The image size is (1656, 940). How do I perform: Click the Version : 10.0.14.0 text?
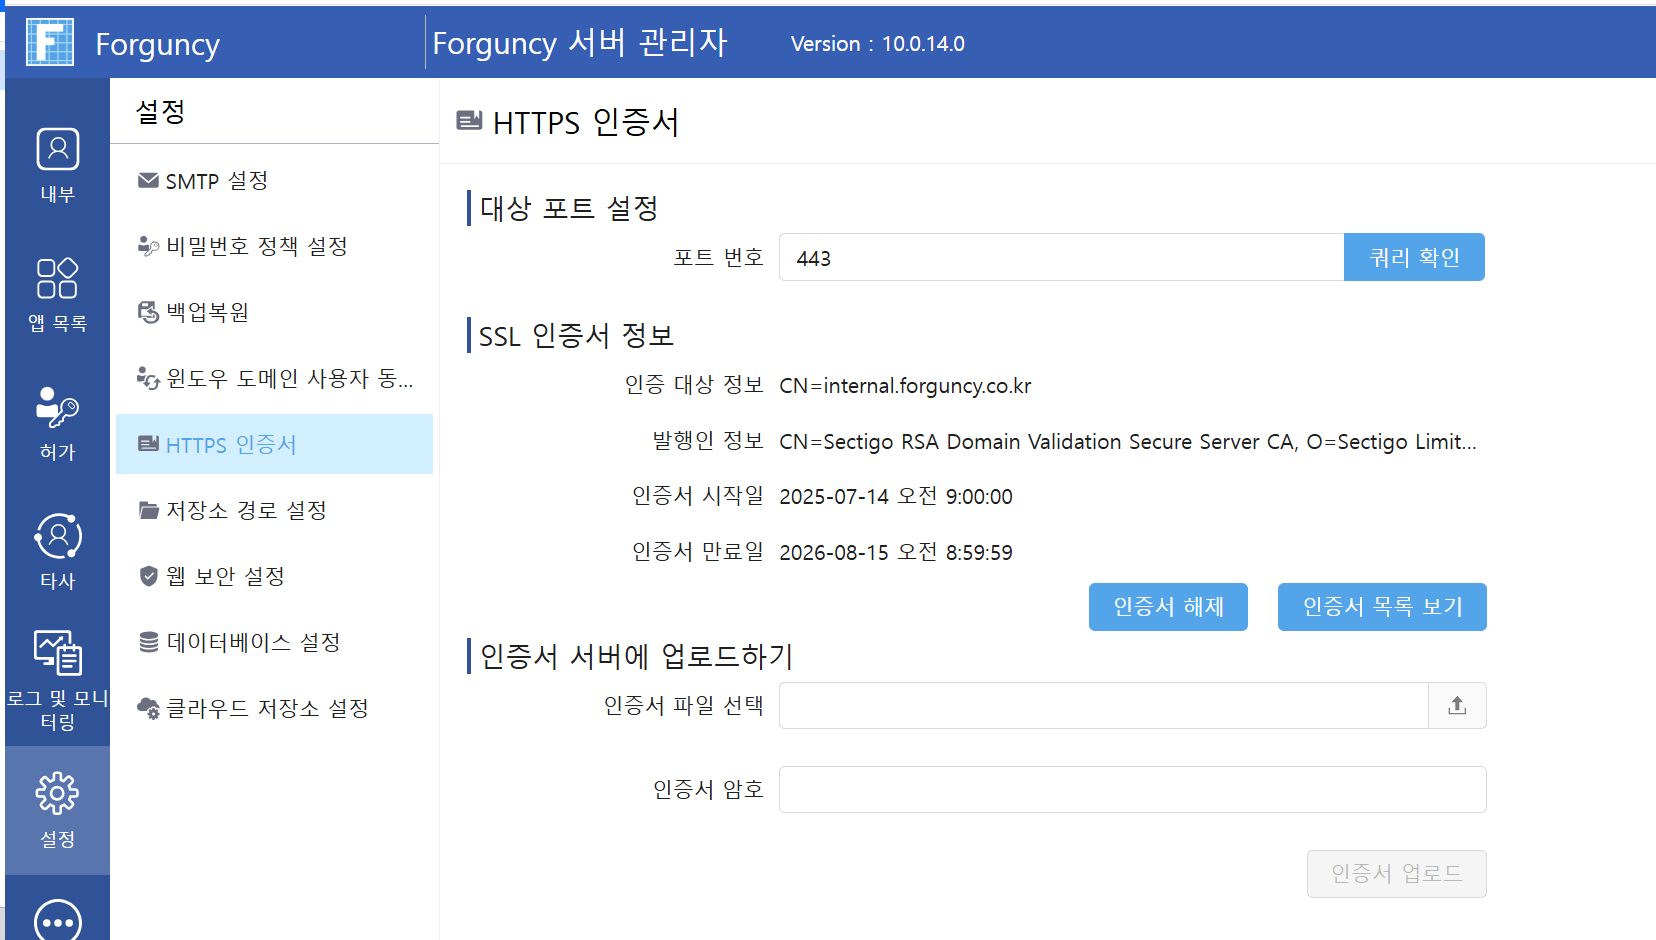click(x=878, y=44)
